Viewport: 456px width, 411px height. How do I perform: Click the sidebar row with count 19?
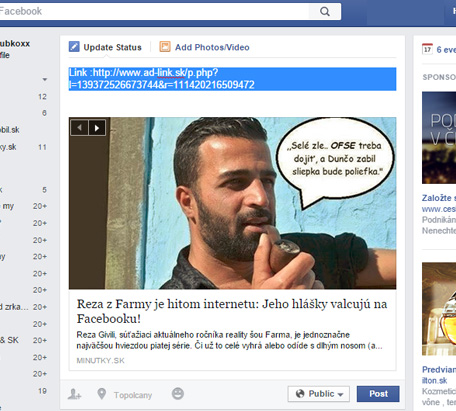pyautogui.click(x=24, y=391)
